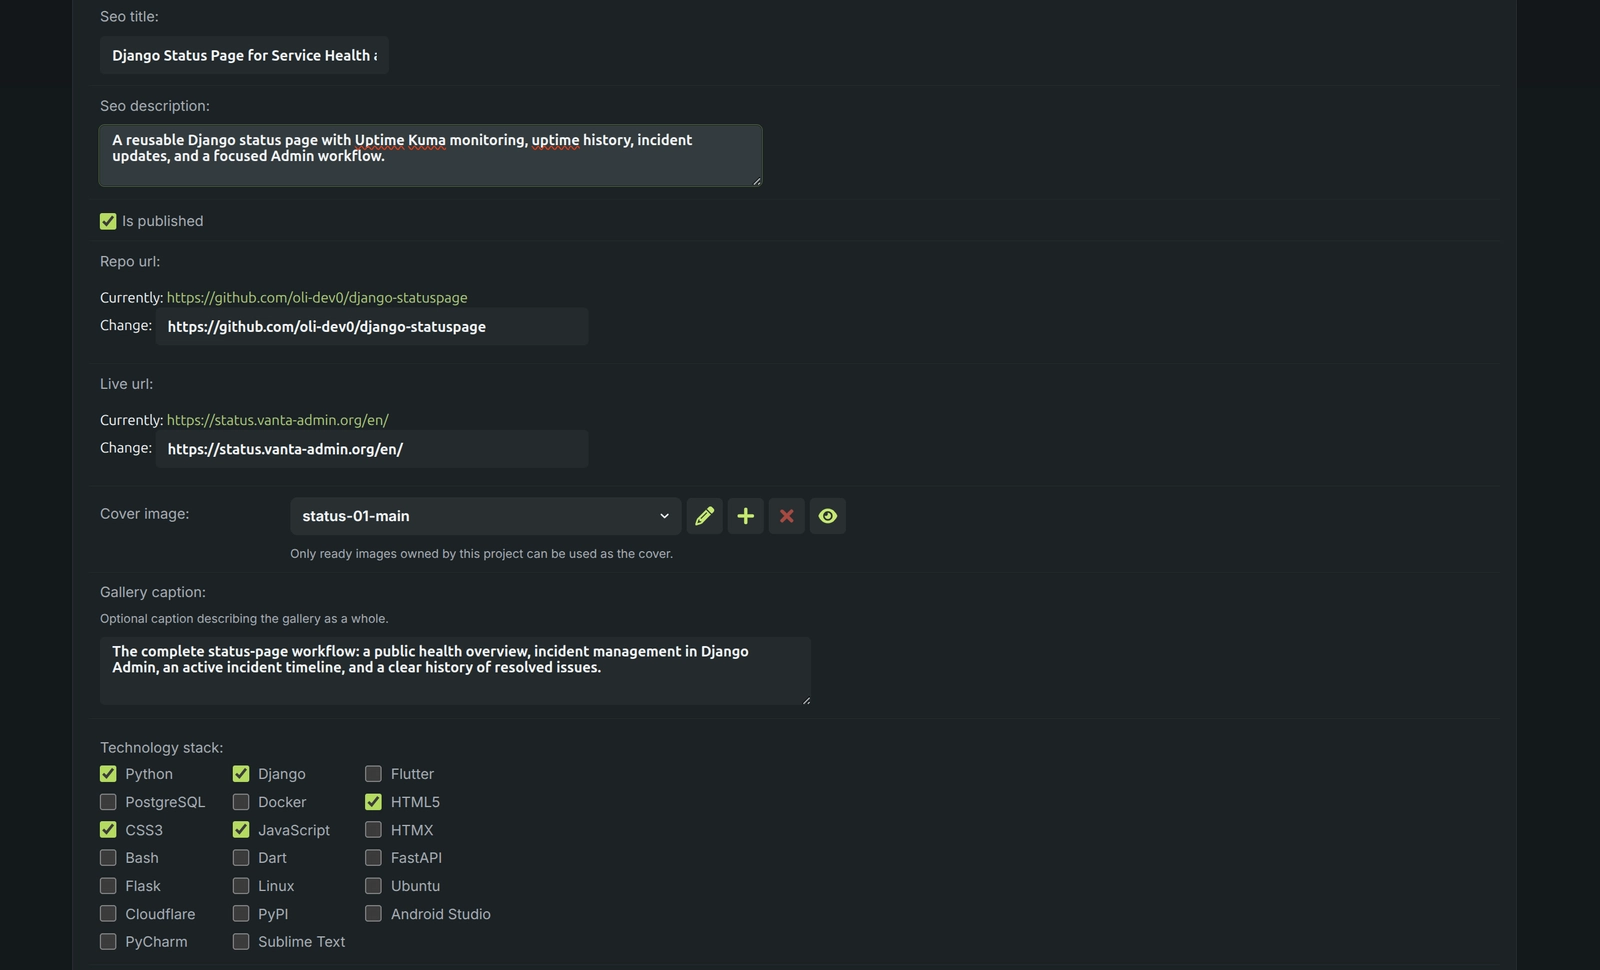Viewport: 1600px width, 970px height.
Task: Click the red X delete image icon
Action: pos(786,516)
